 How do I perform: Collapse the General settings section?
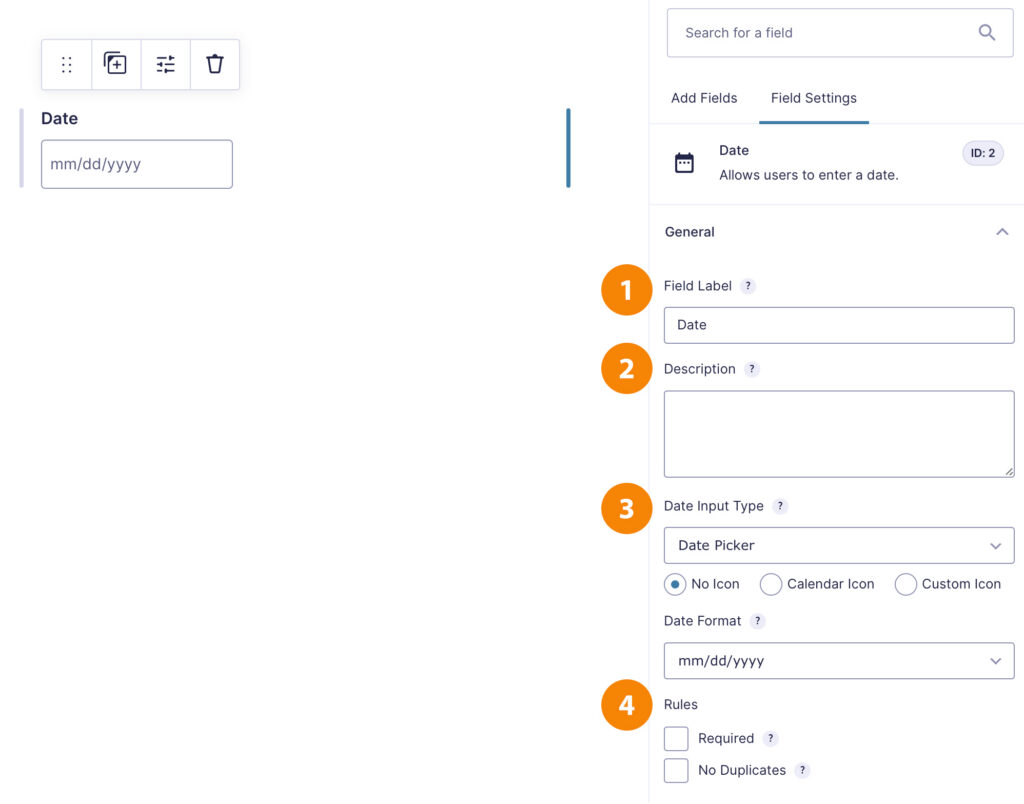point(1002,232)
